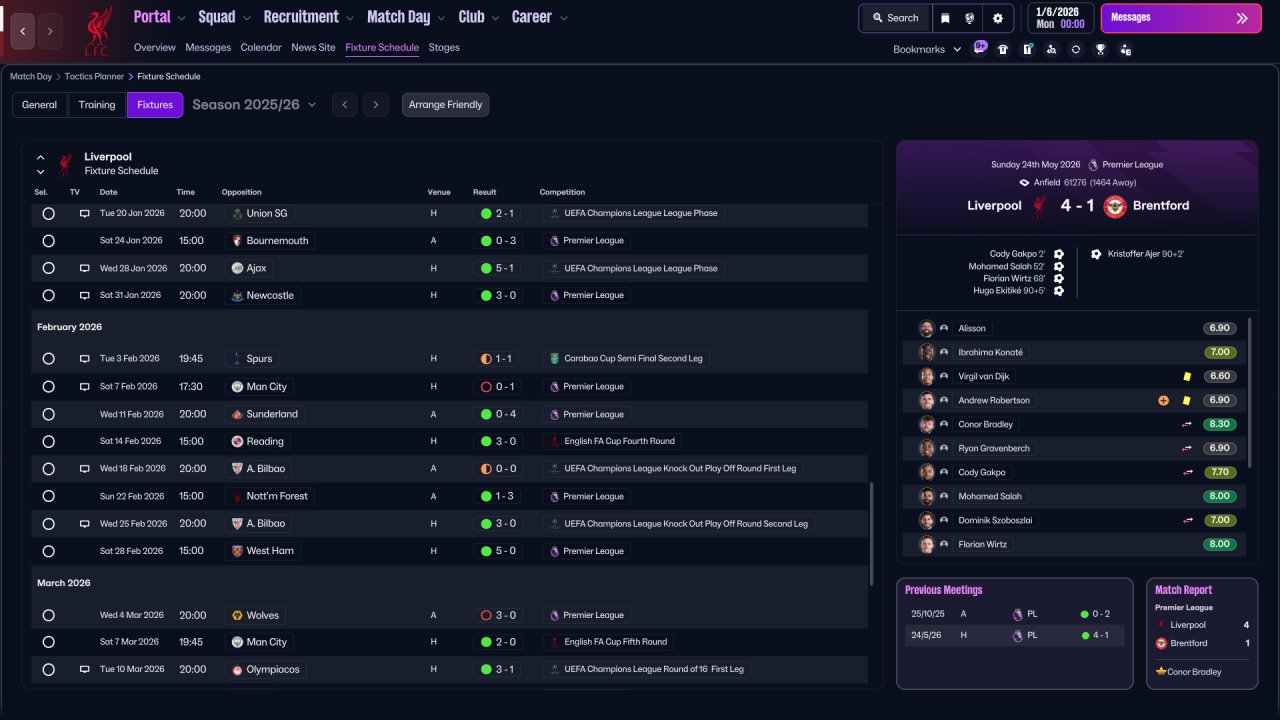The height and width of the screenshot is (720, 1280).
Task: Click the Man City 2 - 0 result
Action: [x=498, y=642]
